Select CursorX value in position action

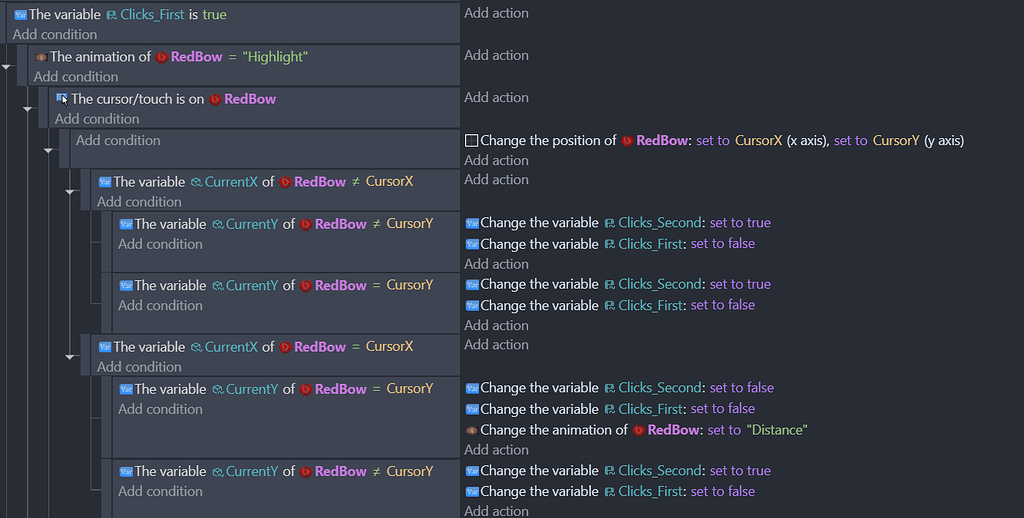coord(758,140)
